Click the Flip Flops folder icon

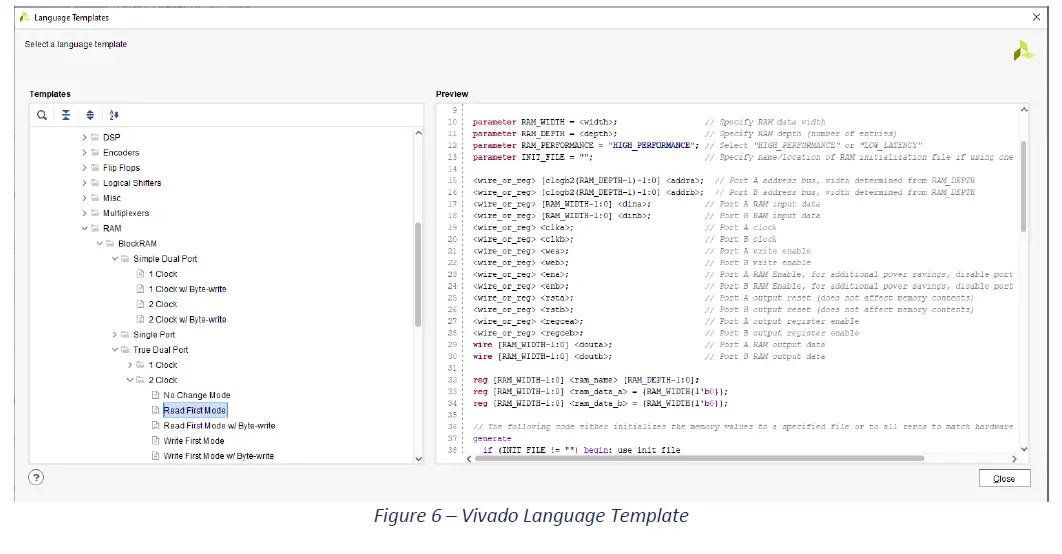[95, 167]
